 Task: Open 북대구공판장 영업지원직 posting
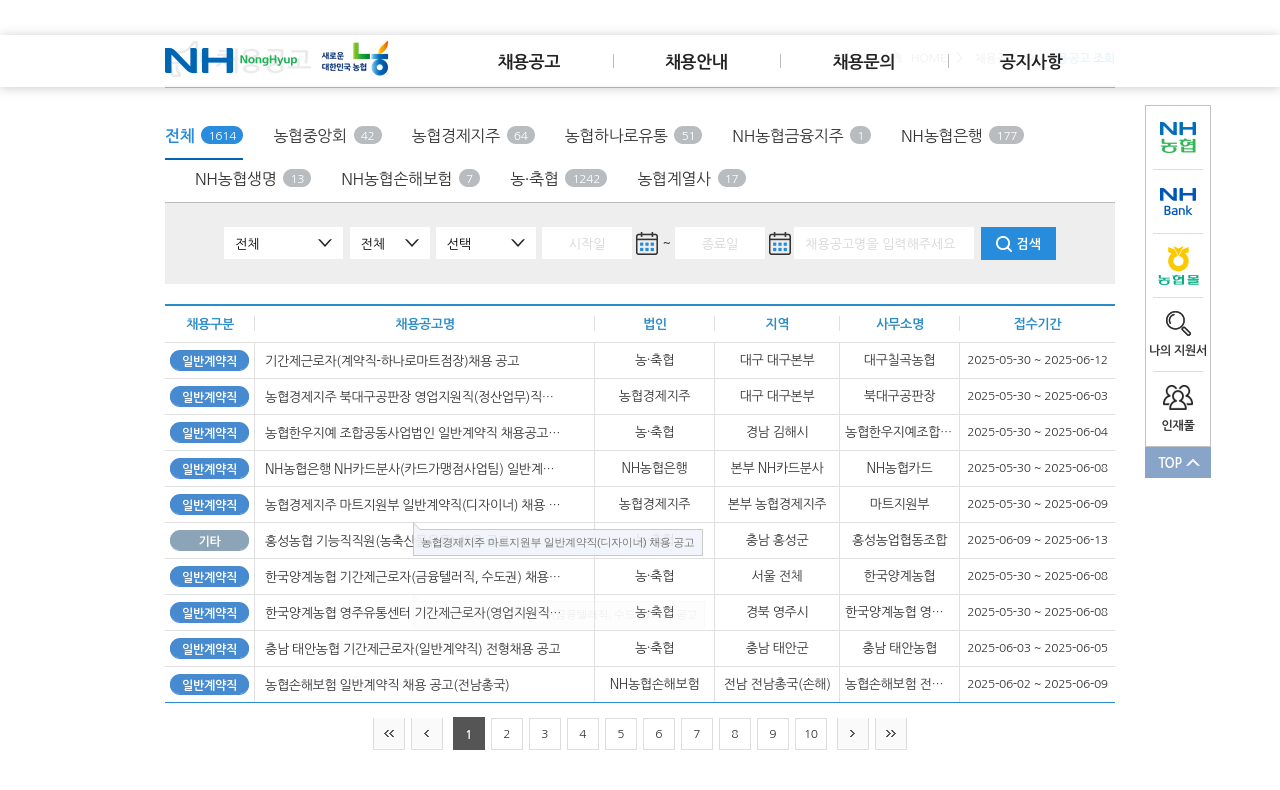point(409,396)
